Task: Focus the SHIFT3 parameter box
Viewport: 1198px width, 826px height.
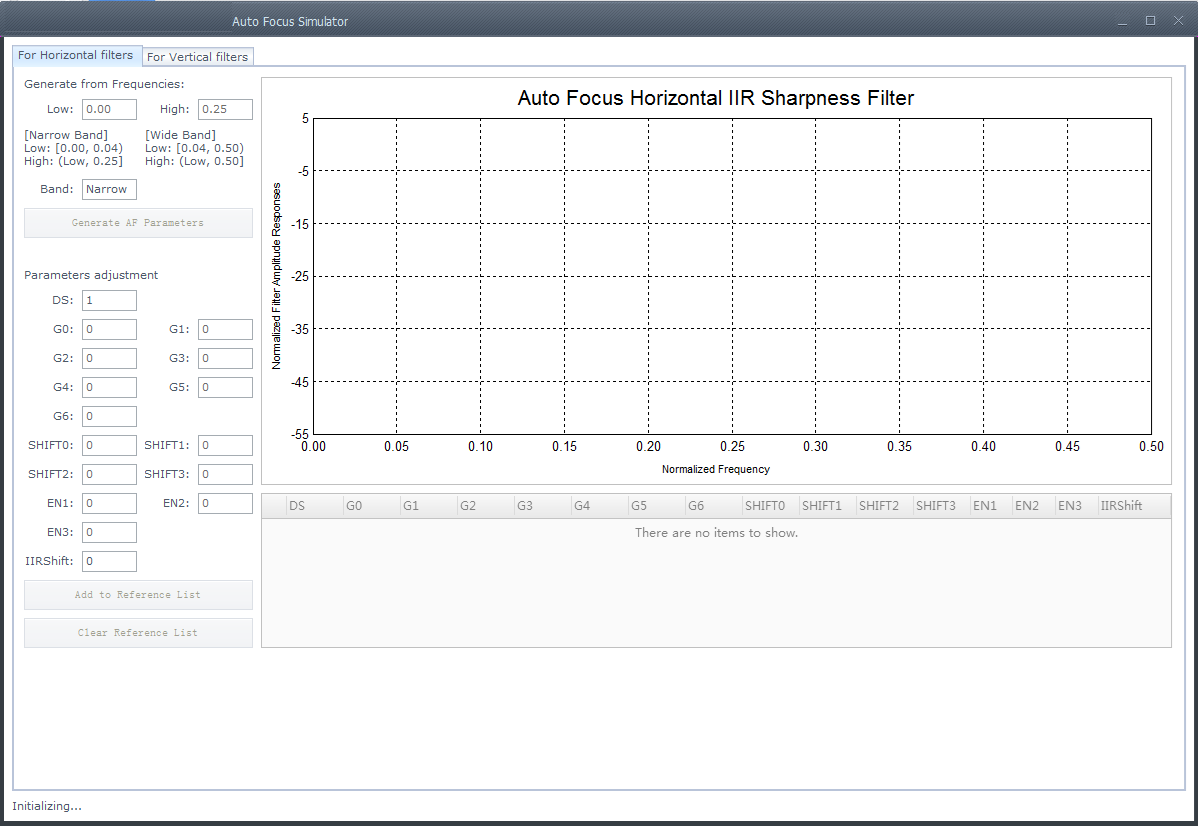Action: (x=225, y=475)
